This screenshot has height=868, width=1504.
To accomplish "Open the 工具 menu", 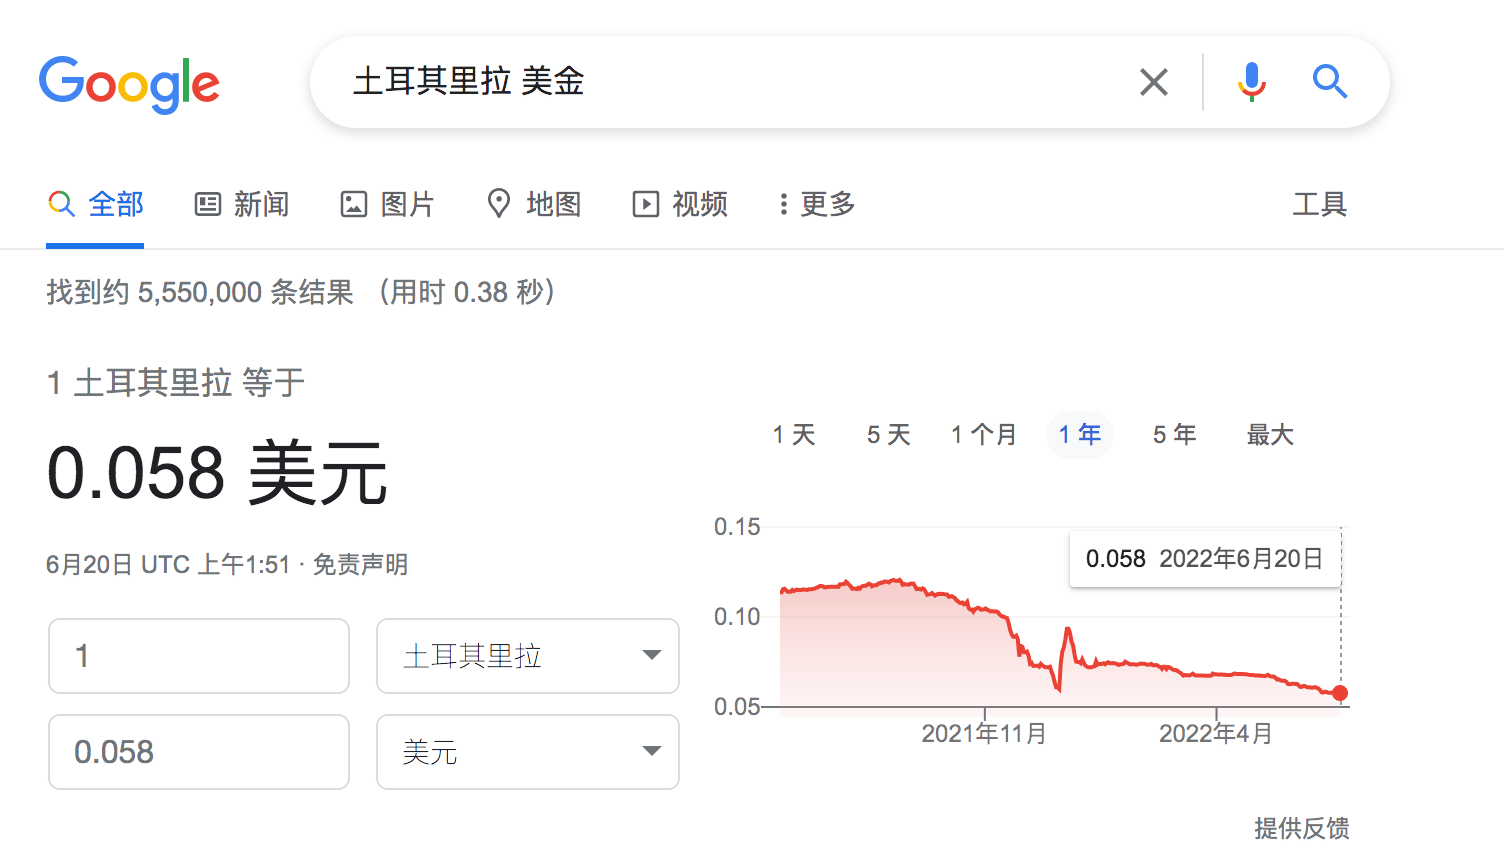I will click(1319, 203).
